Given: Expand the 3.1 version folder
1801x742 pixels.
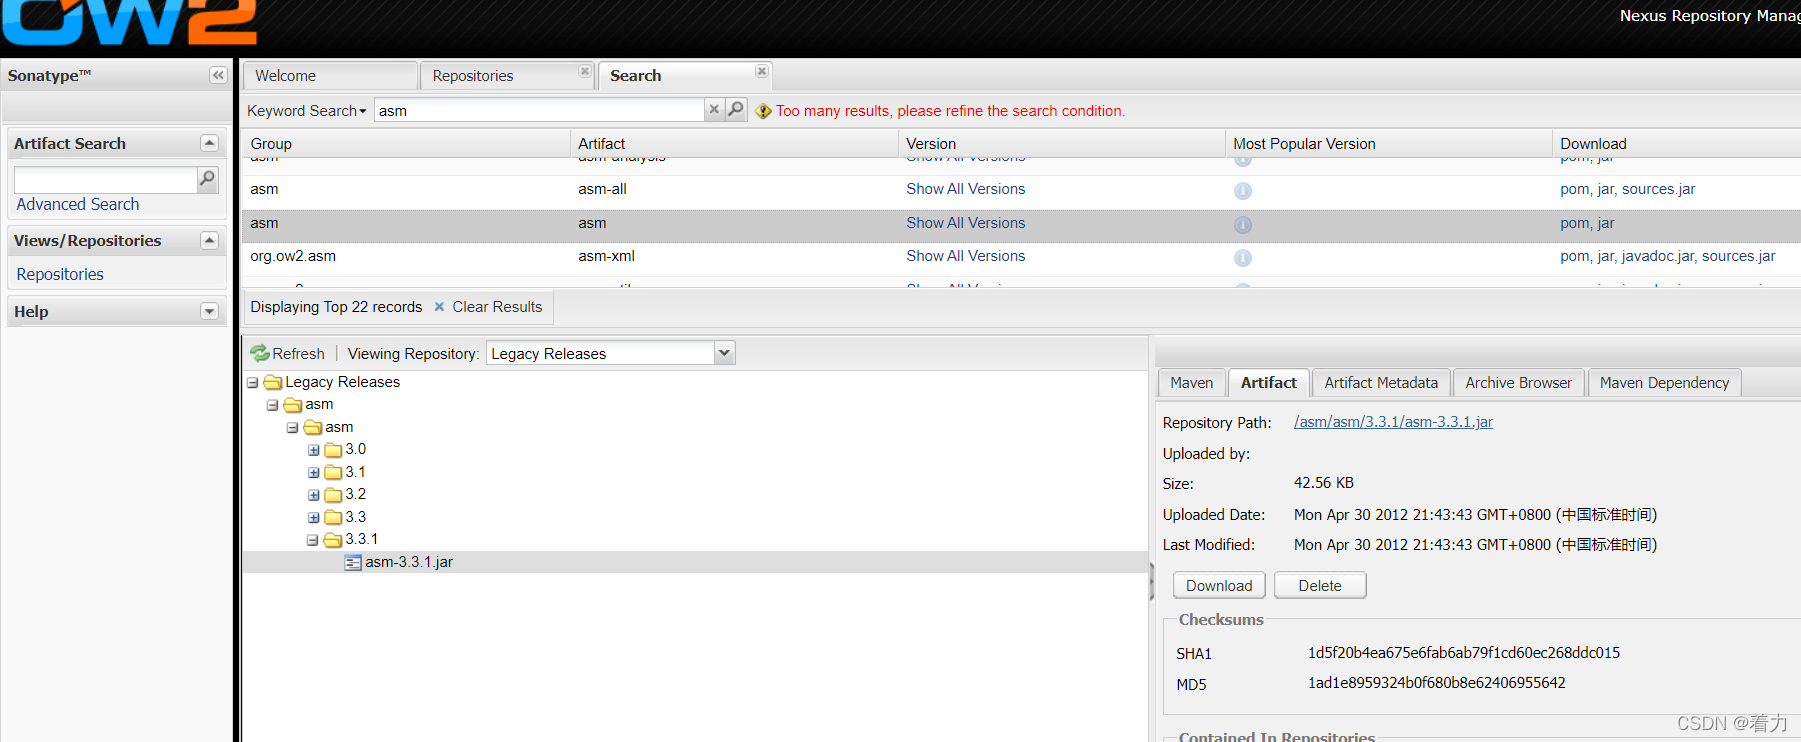Looking at the screenshot, I should click(313, 473).
